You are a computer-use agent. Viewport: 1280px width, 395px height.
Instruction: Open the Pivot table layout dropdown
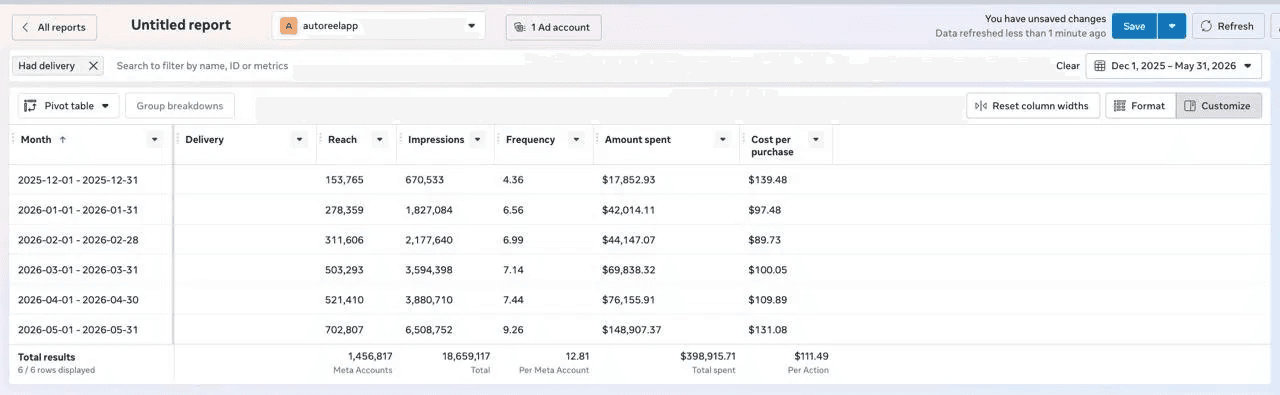point(69,106)
